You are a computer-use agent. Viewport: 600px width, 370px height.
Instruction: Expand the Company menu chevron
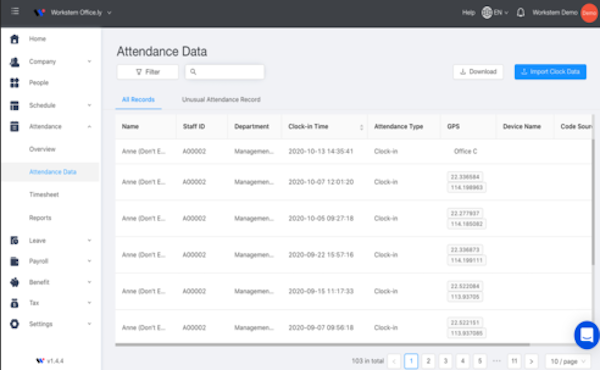pyautogui.click(x=89, y=62)
